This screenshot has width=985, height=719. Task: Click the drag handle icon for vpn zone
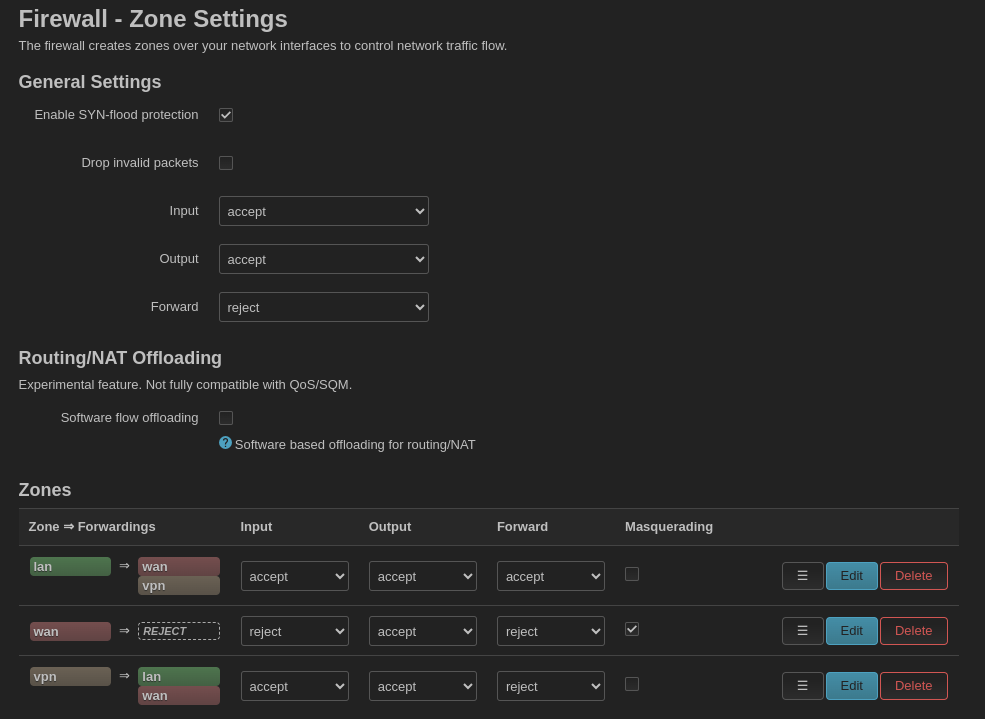[802, 686]
